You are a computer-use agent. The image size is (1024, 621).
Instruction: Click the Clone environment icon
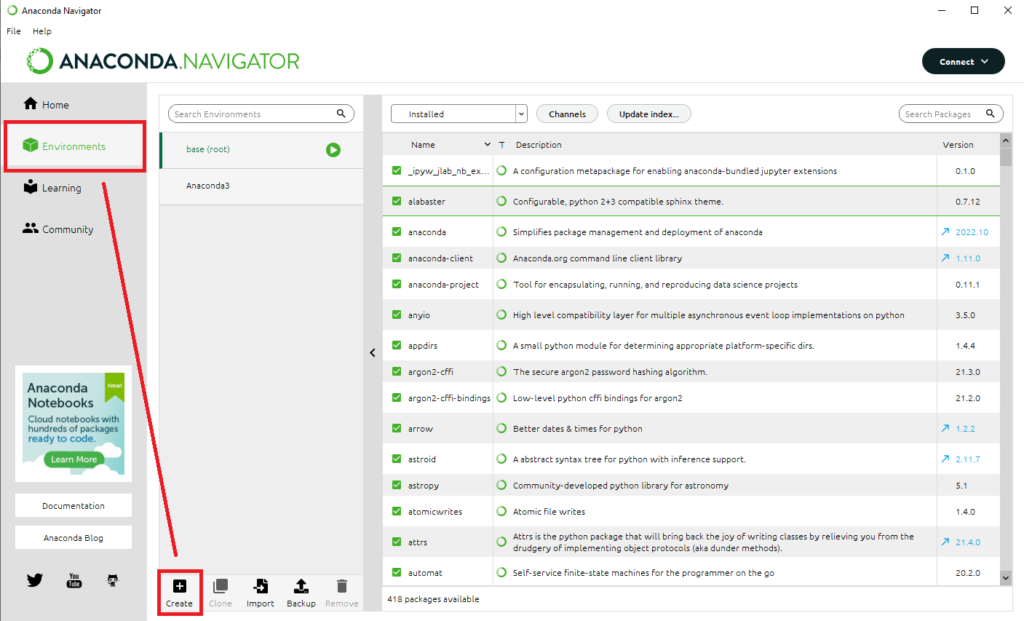220,586
